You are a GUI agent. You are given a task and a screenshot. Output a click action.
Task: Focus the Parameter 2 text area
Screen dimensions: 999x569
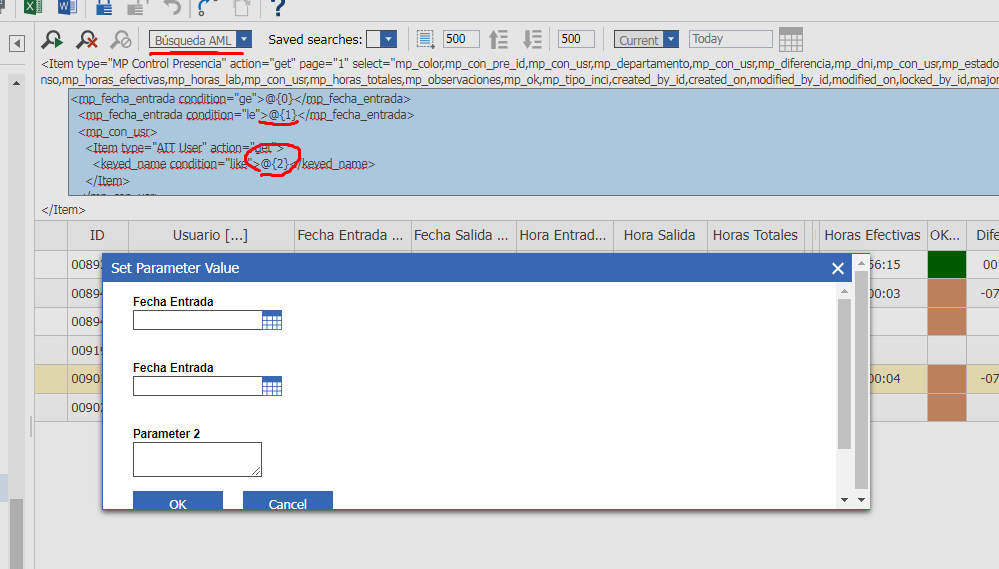[198, 459]
